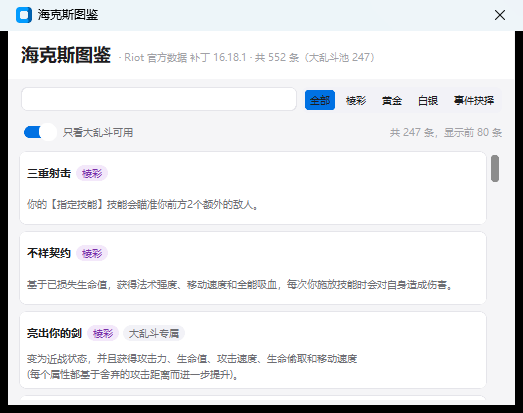Click the 棱彩 tag beside 三重射击
The image size is (523, 413).
coord(92,173)
